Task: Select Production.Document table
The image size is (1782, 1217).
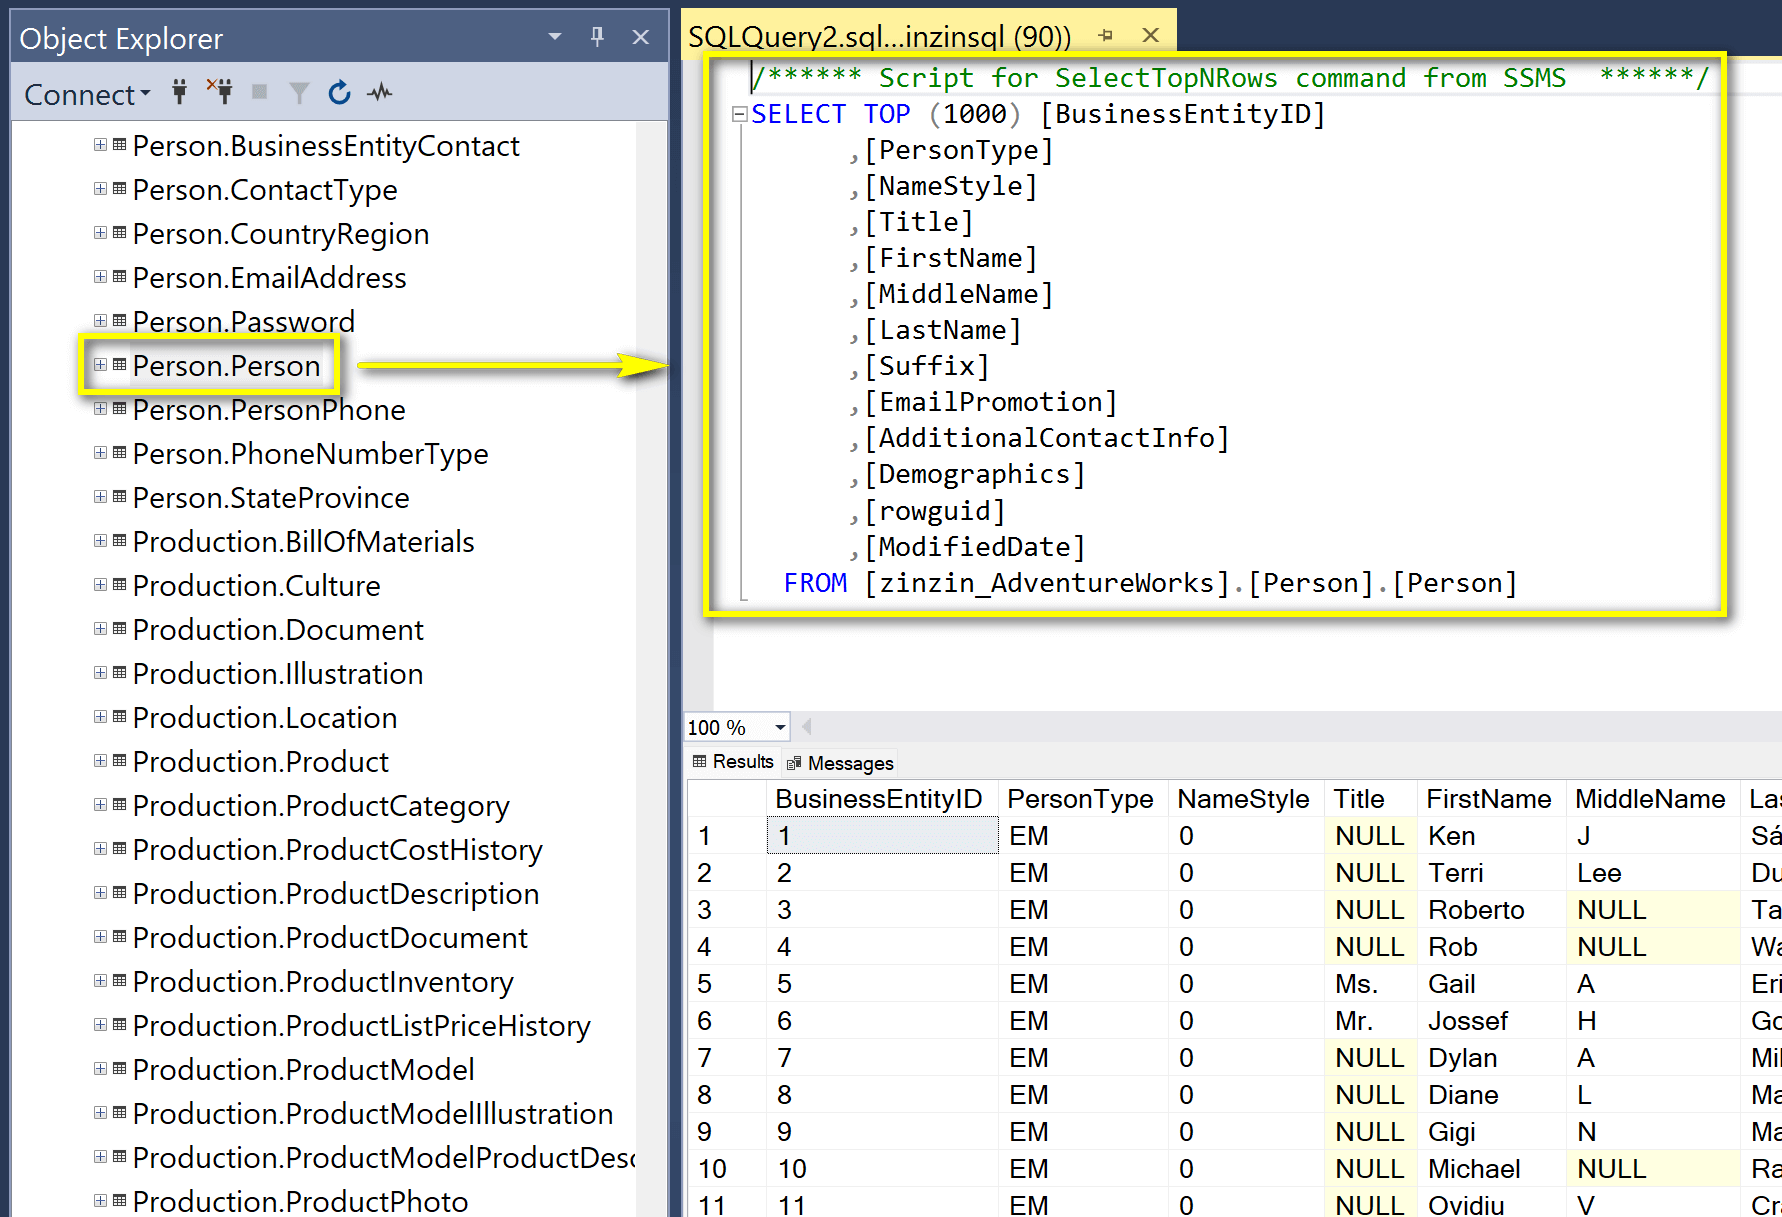Action: pyautogui.click(x=278, y=630)
